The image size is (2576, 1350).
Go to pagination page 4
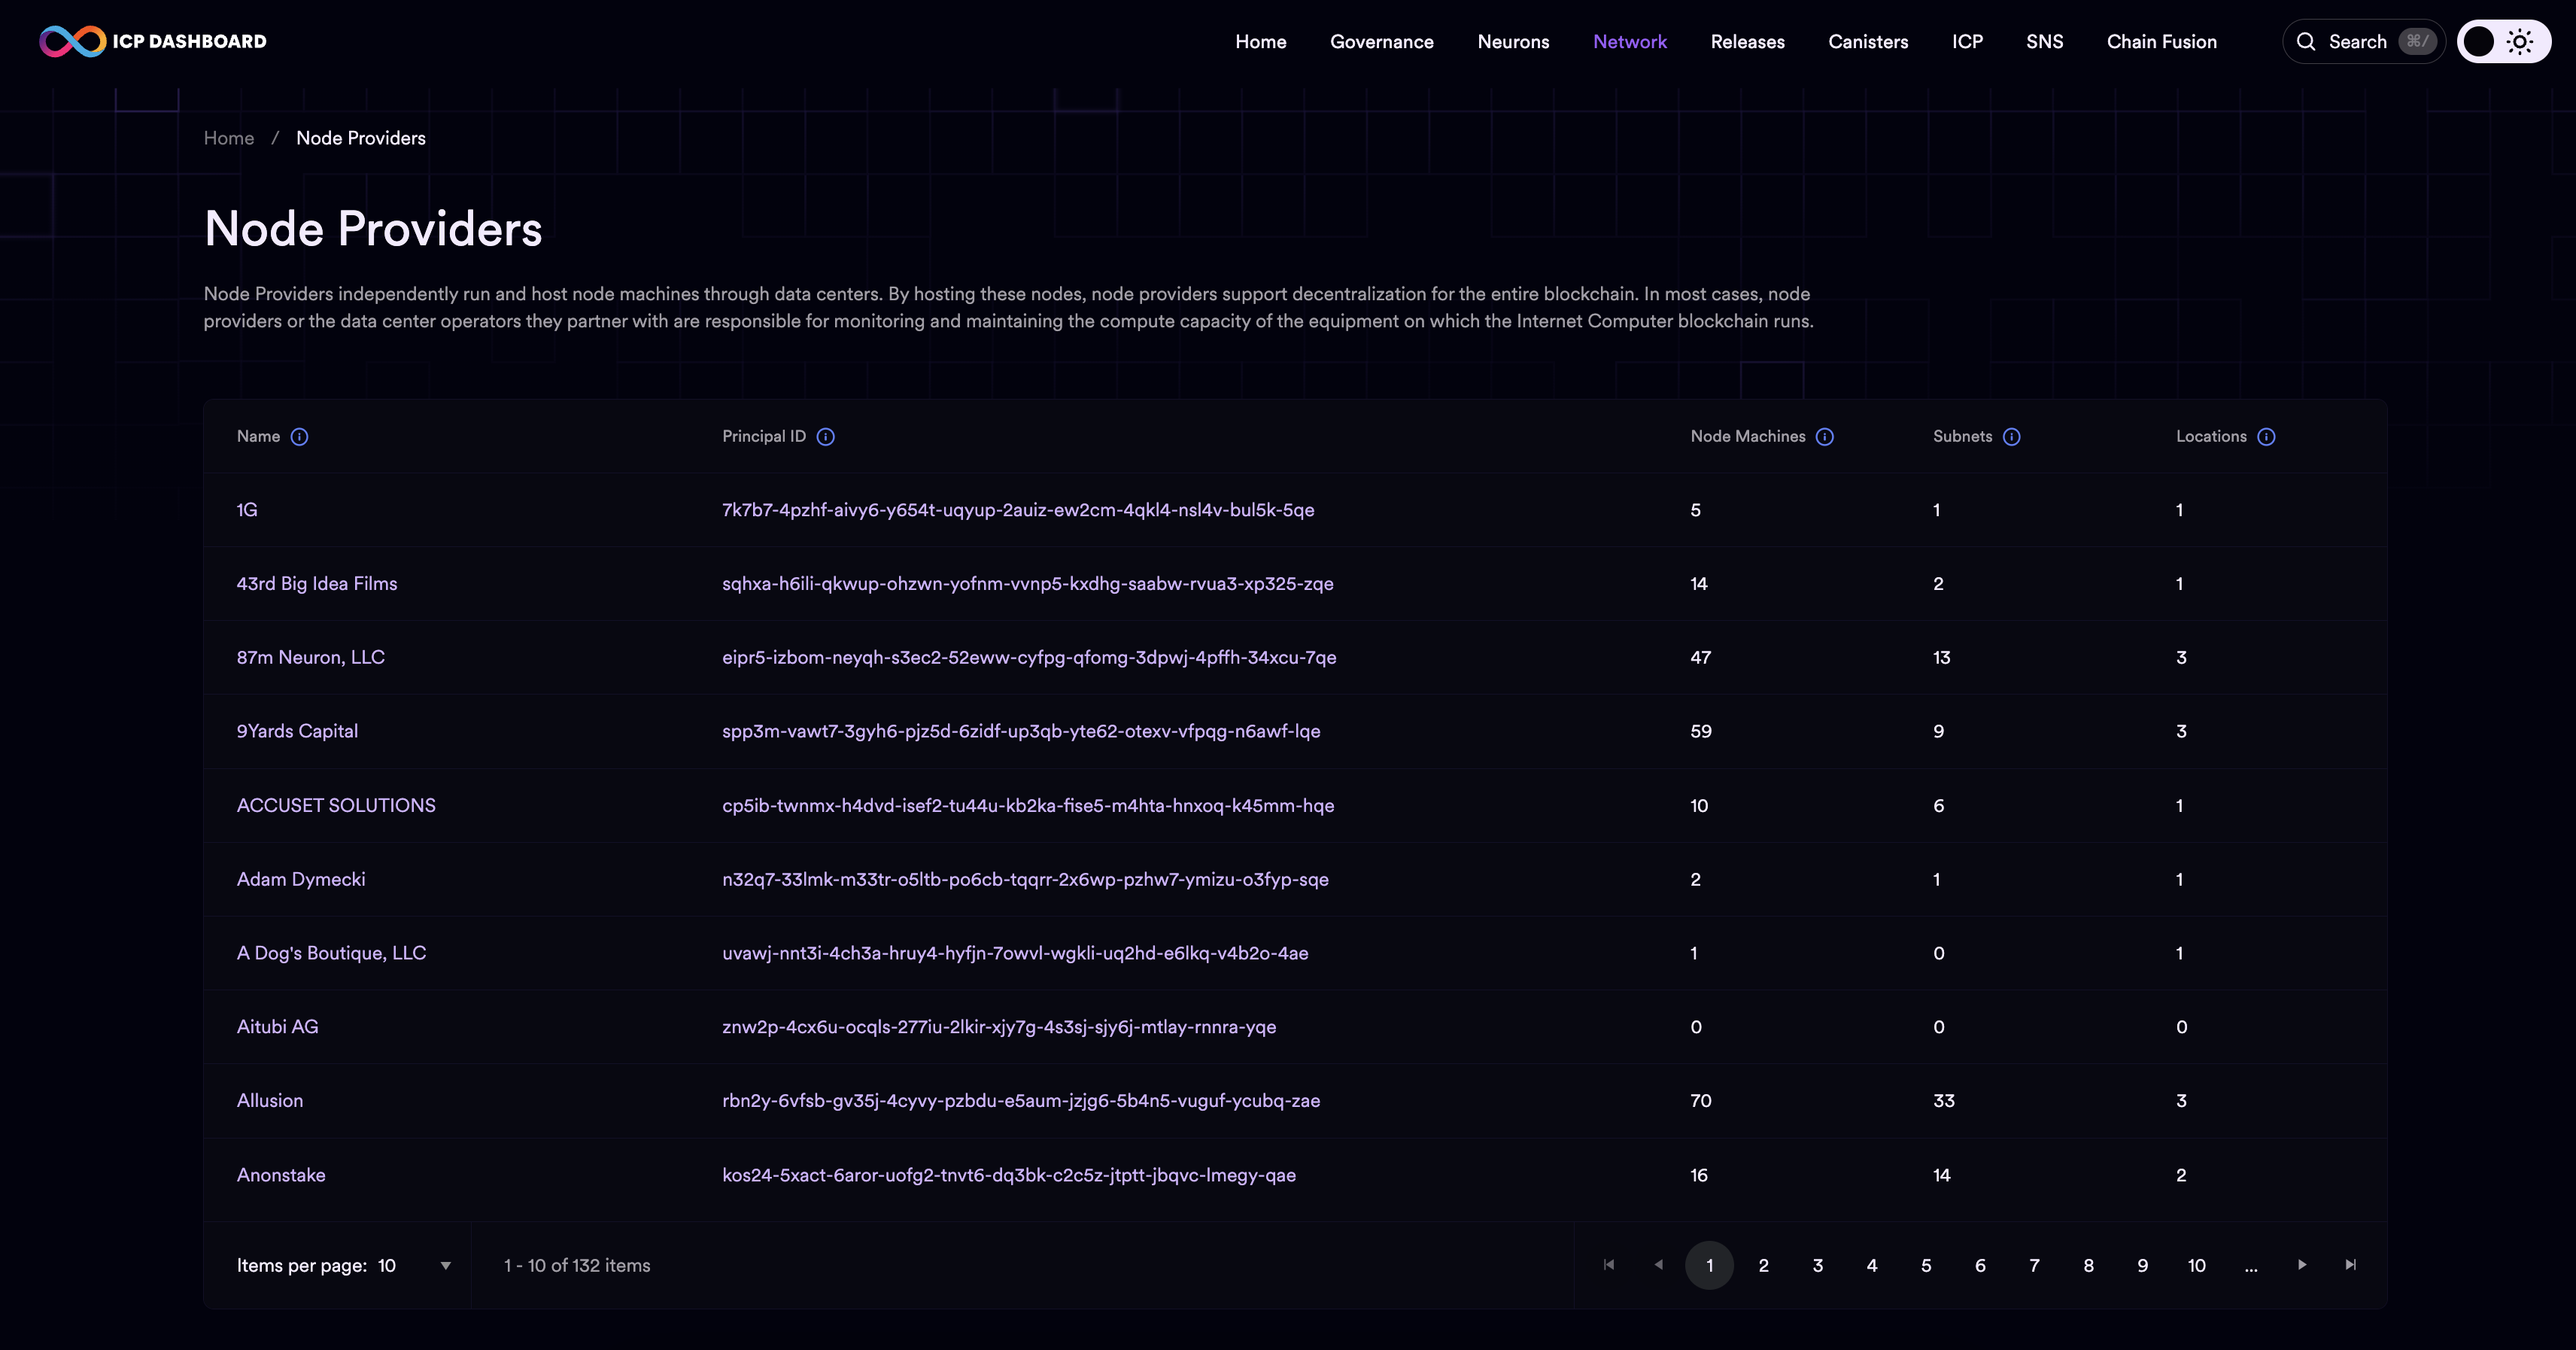(x=1871, y=1265)
